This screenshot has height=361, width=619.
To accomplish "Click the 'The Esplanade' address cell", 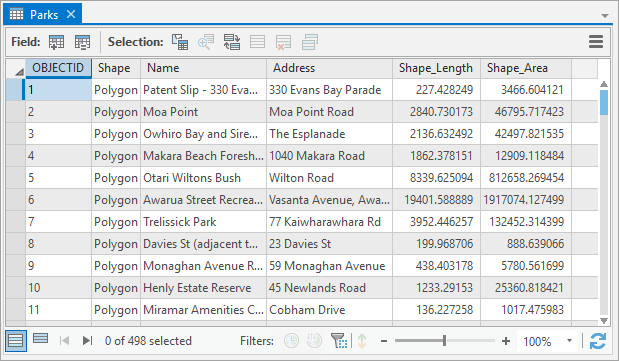I will (329, 134).
